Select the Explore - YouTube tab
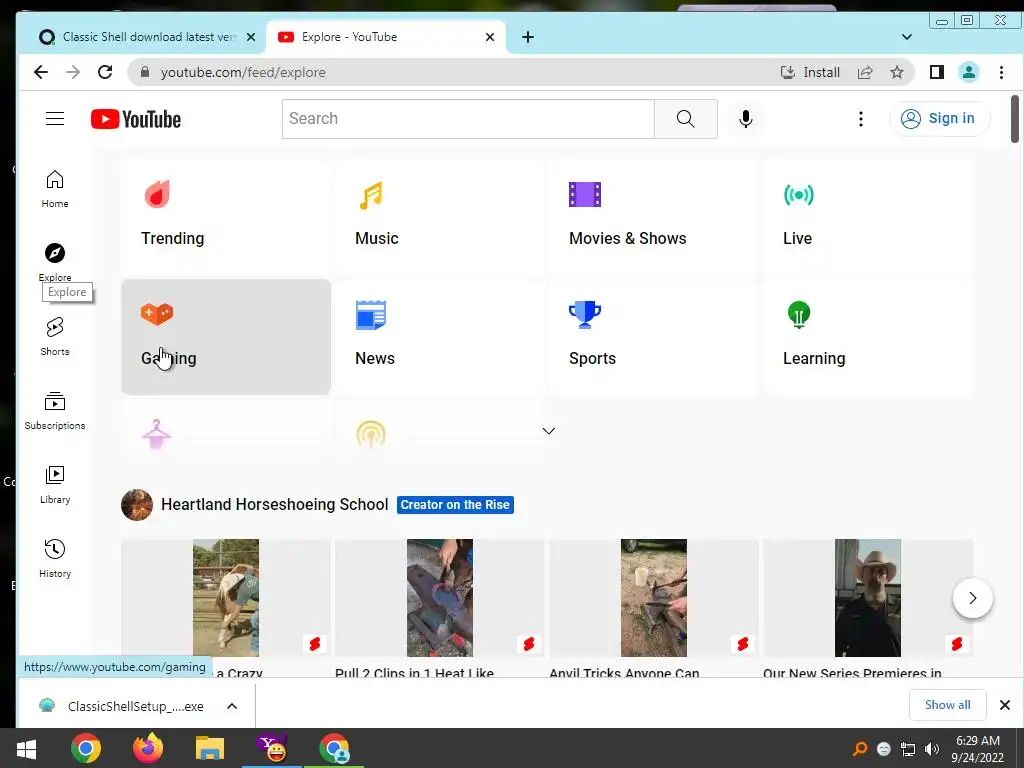 tap(385, 37)
